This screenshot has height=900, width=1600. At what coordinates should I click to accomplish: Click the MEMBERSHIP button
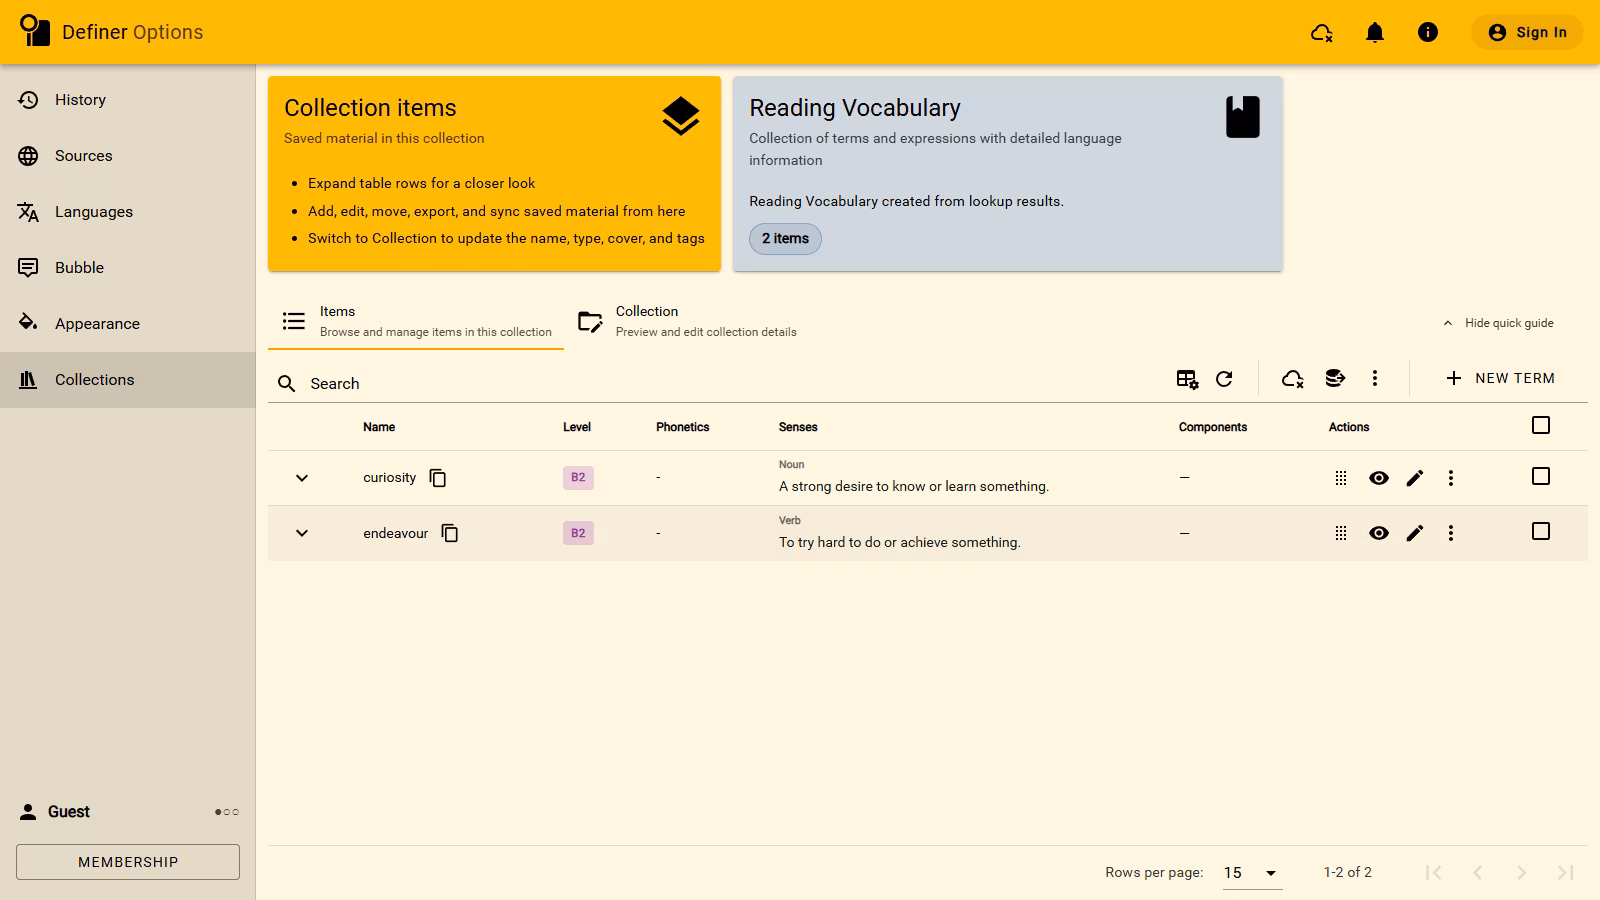click(128, 862)
